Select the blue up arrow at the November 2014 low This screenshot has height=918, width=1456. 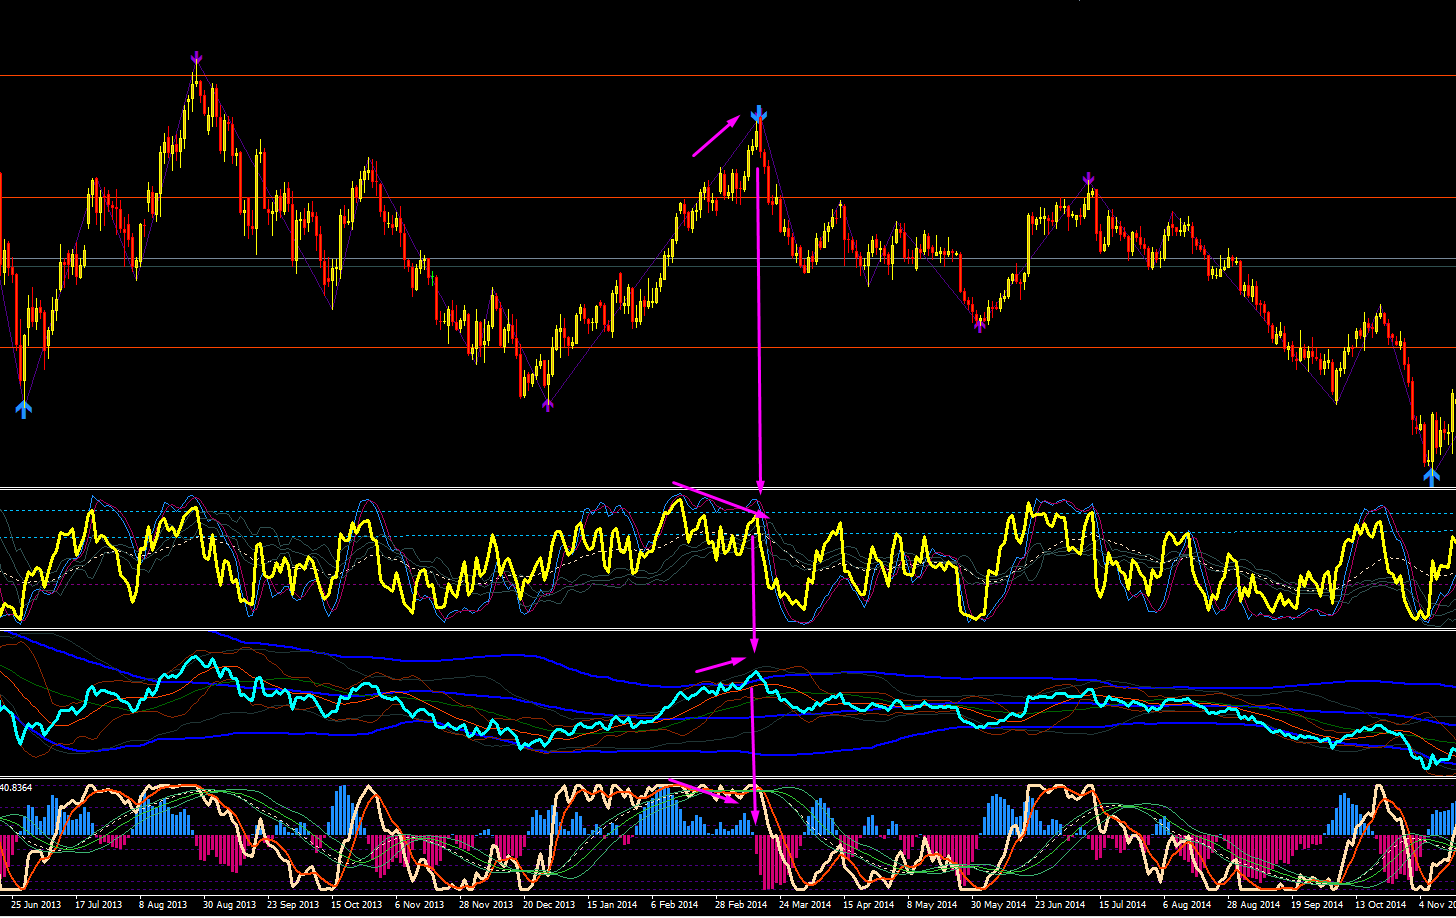coord(1431,476)
